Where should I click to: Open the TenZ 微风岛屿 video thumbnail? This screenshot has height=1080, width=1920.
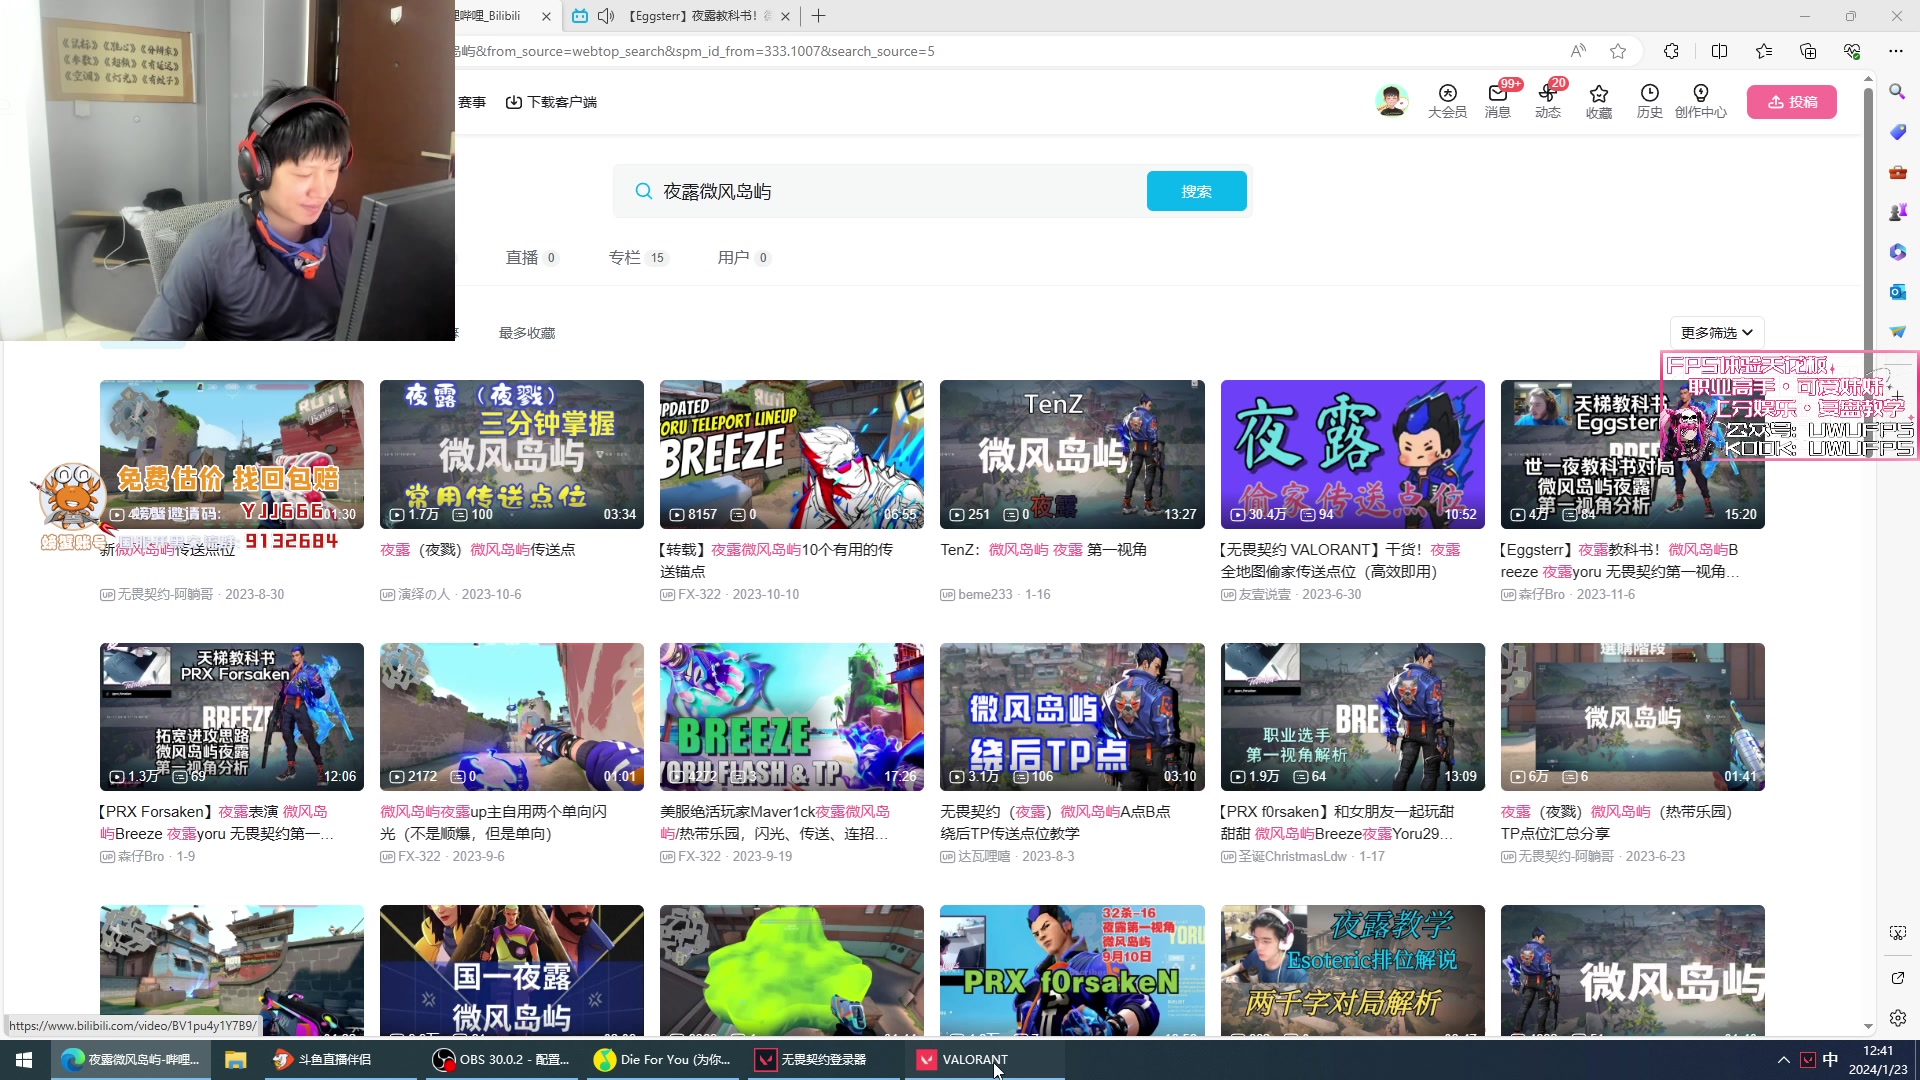[x=1071, y=453]
